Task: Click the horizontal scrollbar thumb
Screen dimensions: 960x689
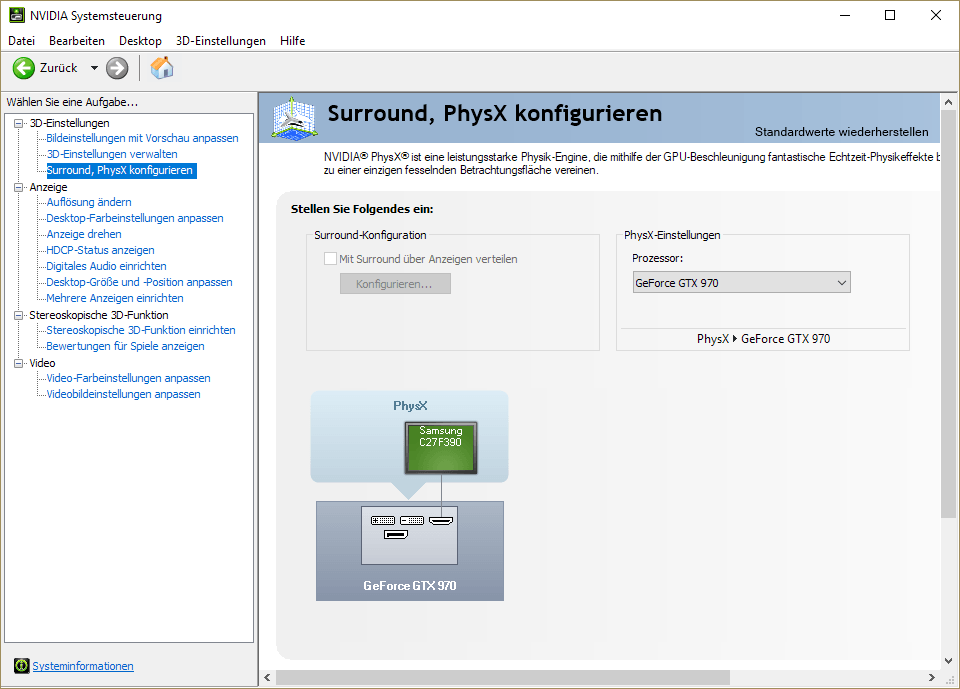Action: pyautogui.click(x=503, y=677)
